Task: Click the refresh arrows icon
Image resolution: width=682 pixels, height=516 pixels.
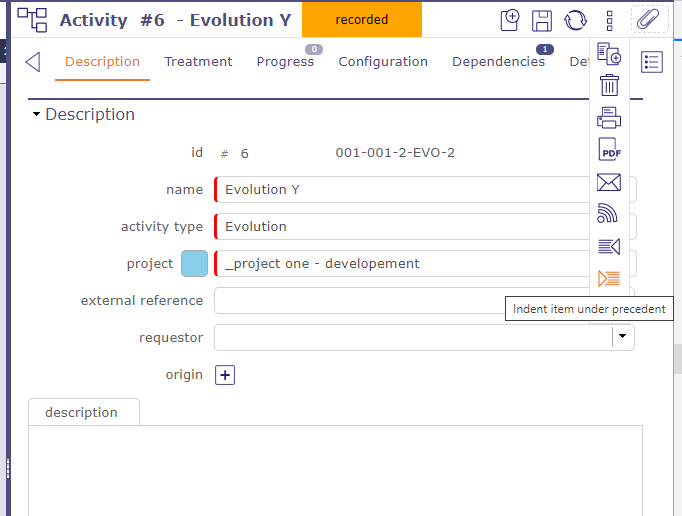Action: (575, 20)
